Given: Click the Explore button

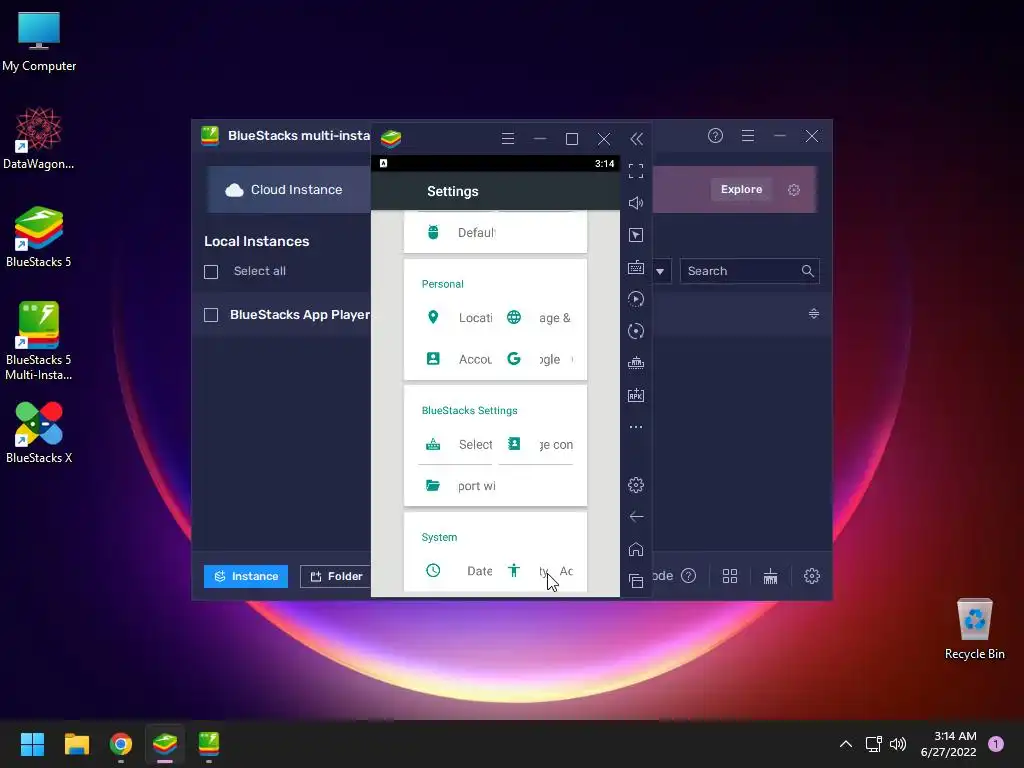Looking at the screenshot, I should tap(741, 189).
